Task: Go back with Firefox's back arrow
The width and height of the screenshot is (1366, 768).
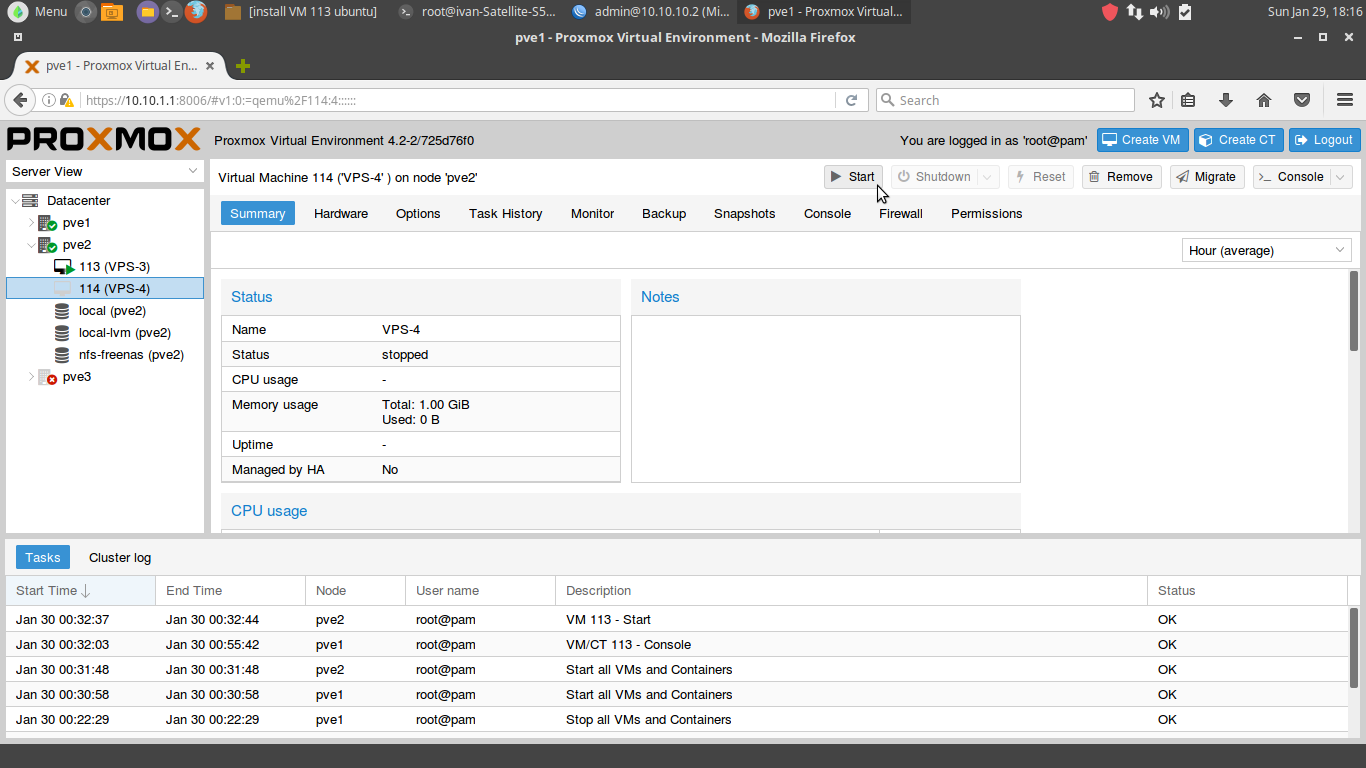Action: [x=20, y=100]
